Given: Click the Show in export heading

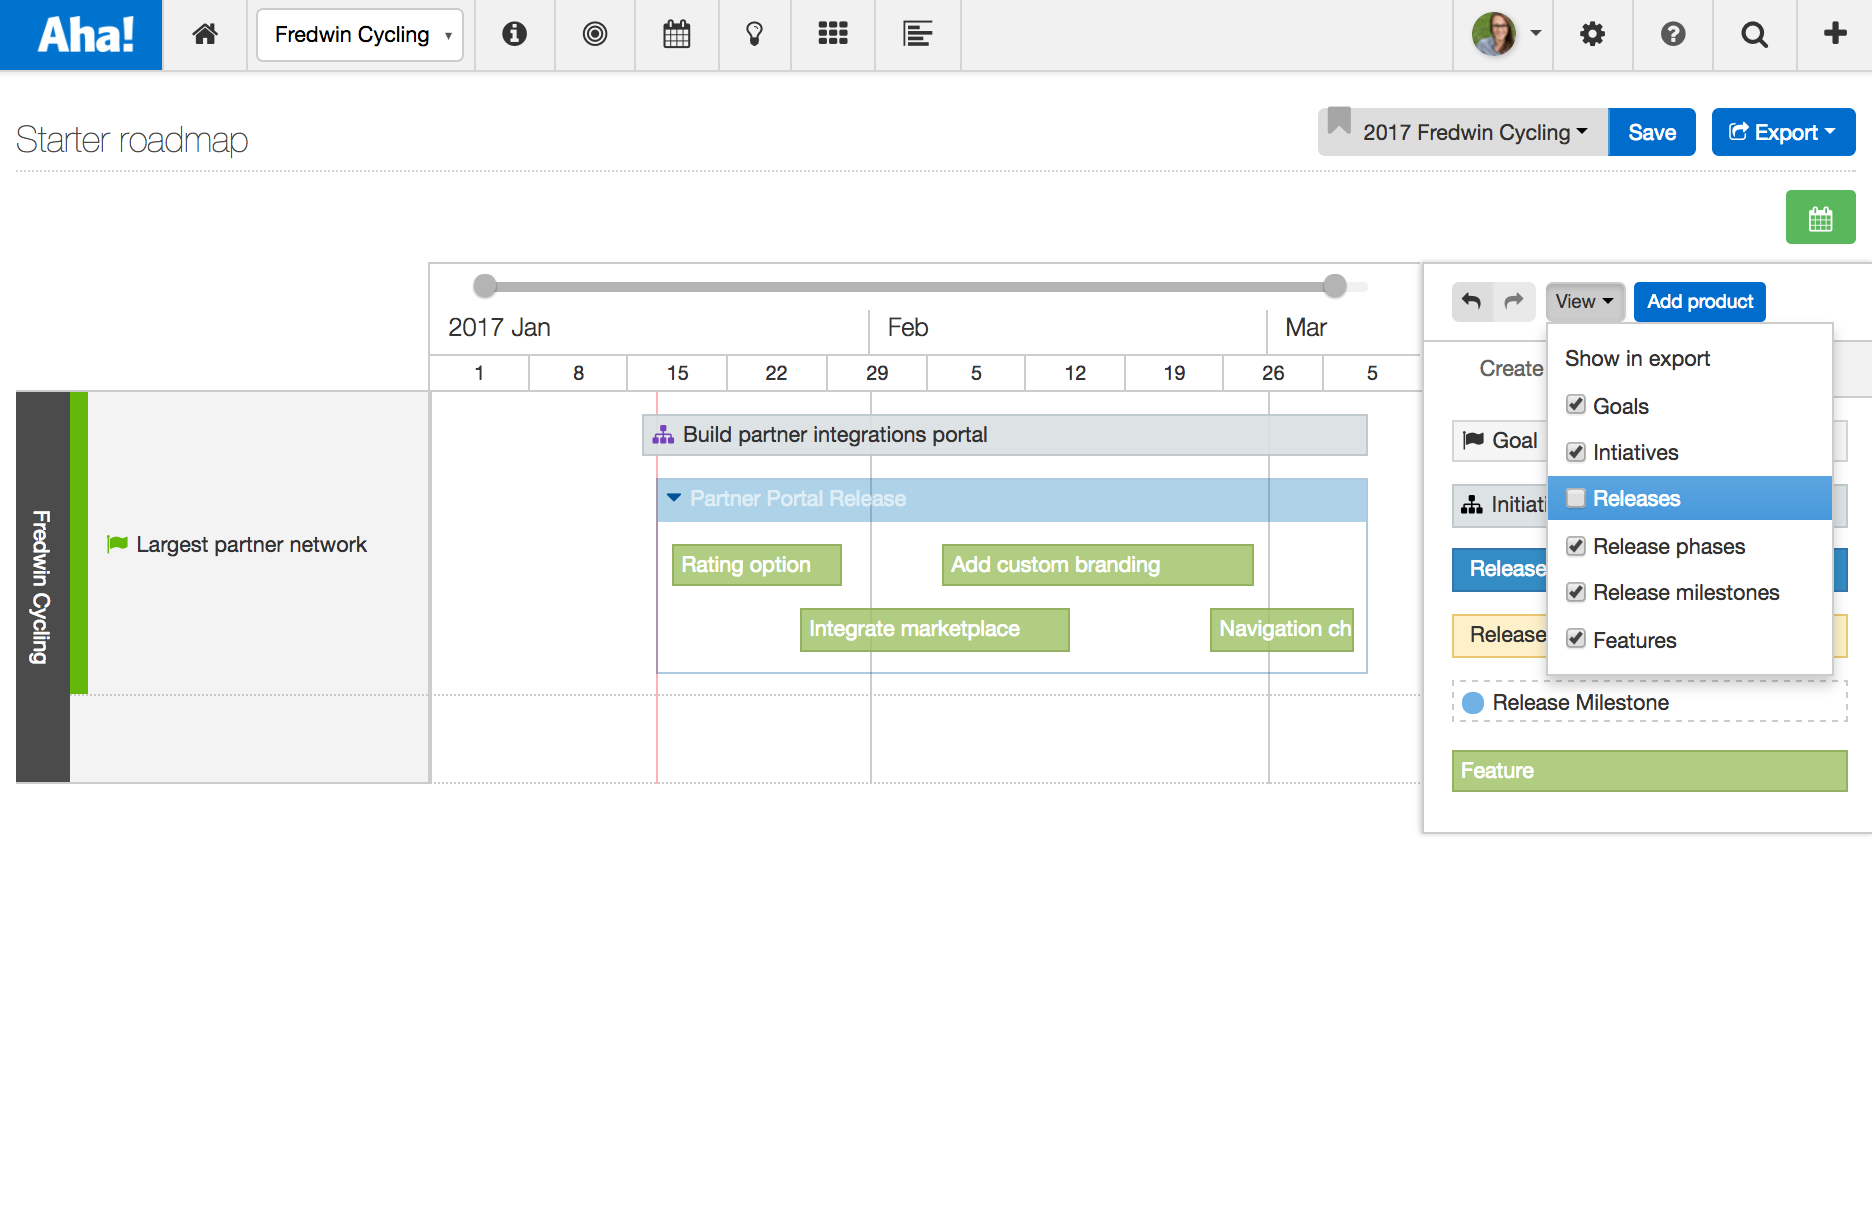Looking at the screenshot, I should [x=1637, y=358].
